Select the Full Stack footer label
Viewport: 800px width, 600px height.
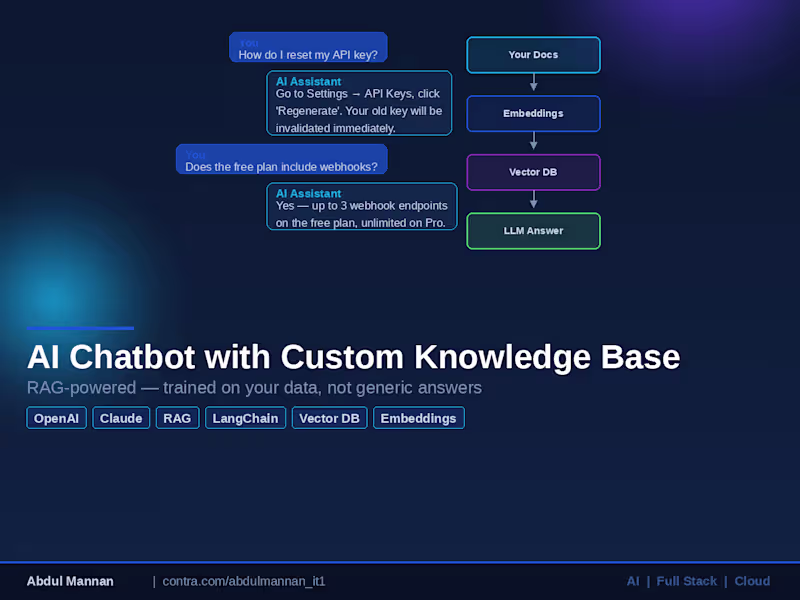(x=686, y=581)
